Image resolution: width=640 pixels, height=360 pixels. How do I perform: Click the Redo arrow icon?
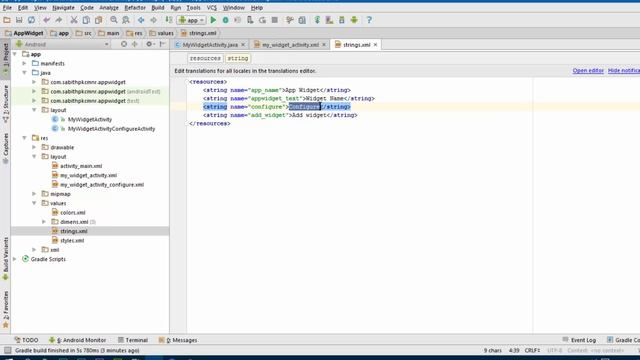(x=58, y=20)
